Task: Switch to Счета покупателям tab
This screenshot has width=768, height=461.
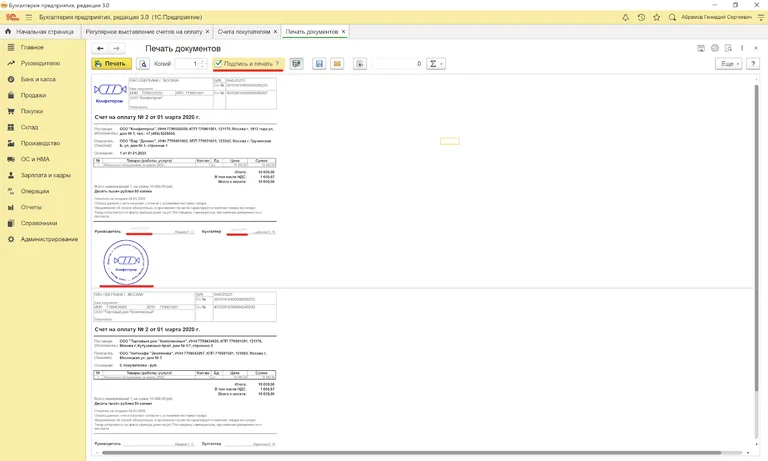Action: tap(244, 32)
